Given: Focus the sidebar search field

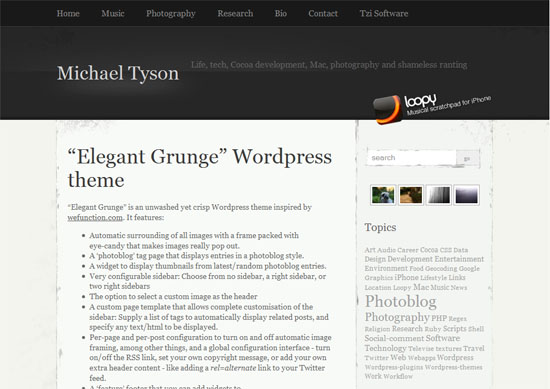Looking at the screenshot, I should click(411, 158).
